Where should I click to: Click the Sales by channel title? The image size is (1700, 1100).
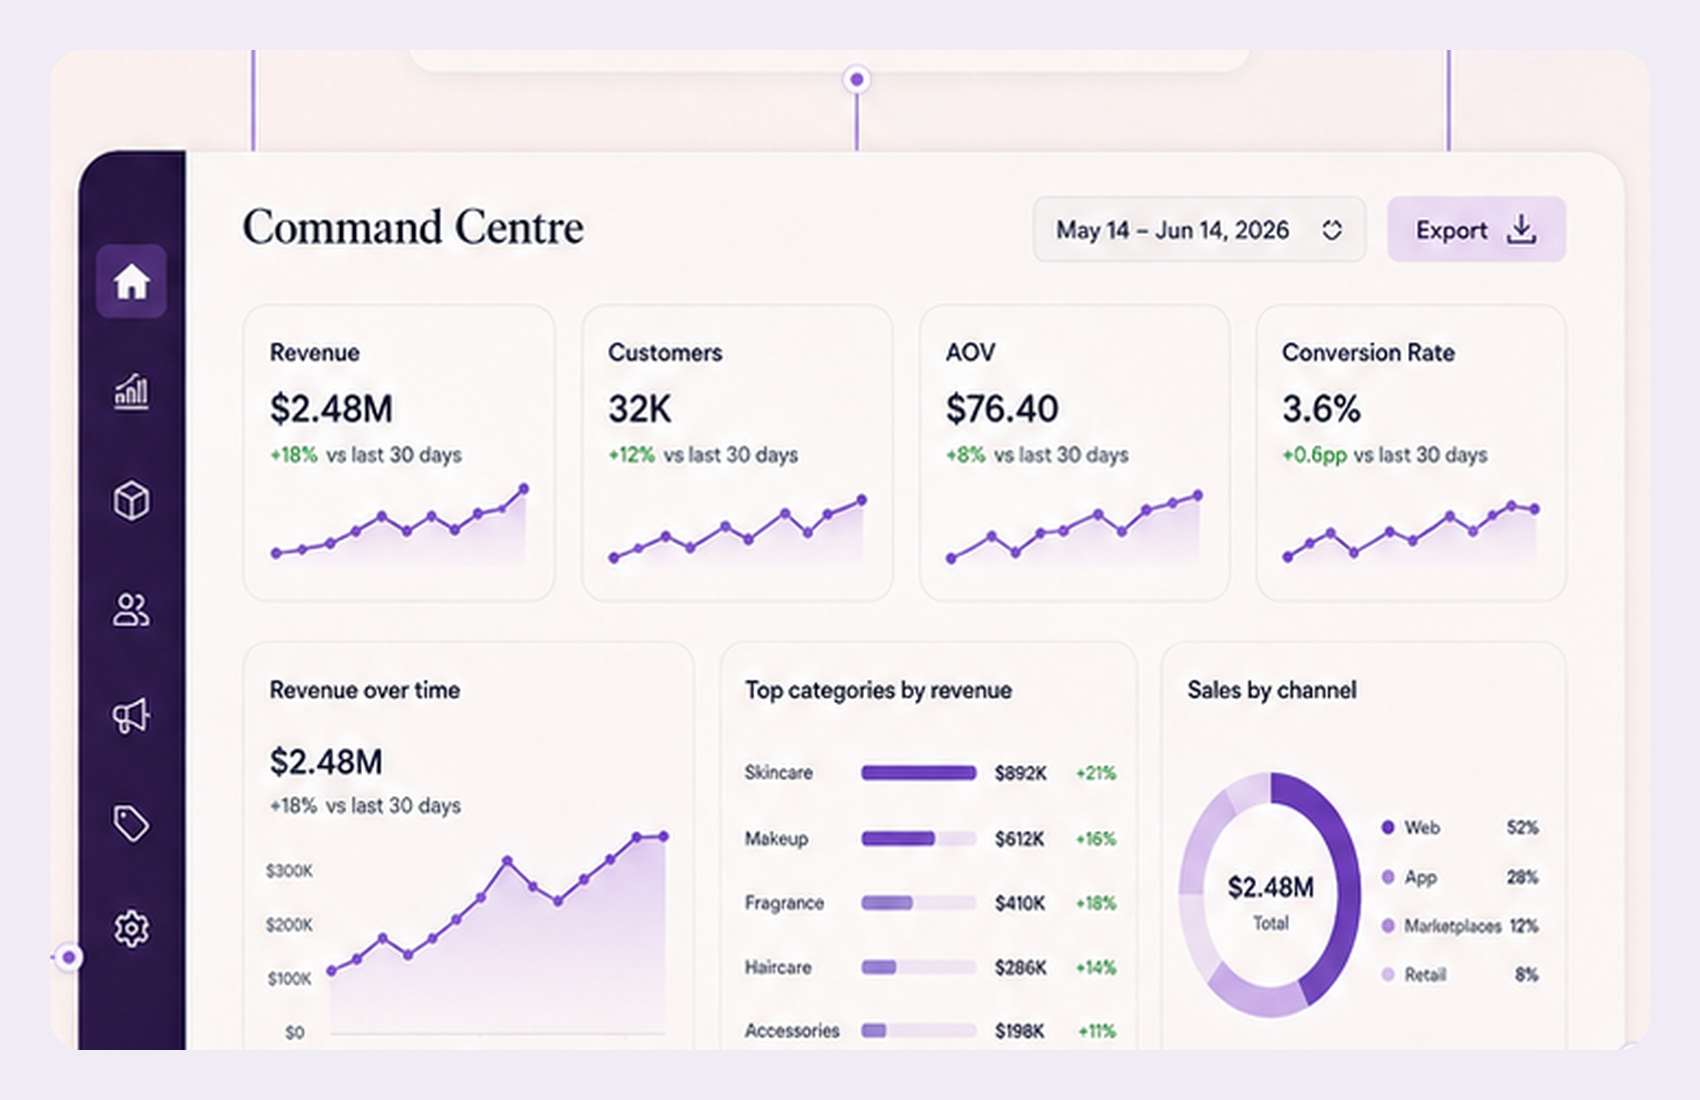[x=1272, y=690]
